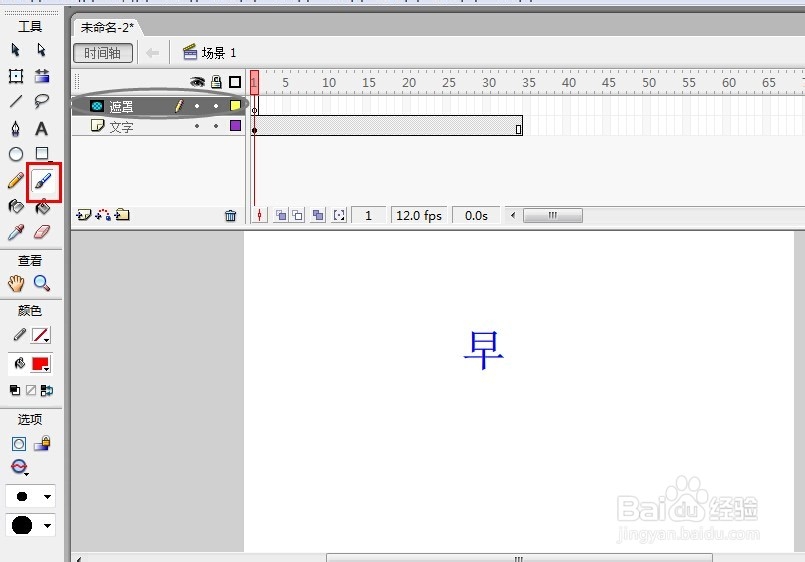Click the paint bucket fill color icon
This screenshot has height=562, width=805.
pyautogui.click(x=20, y=363)
